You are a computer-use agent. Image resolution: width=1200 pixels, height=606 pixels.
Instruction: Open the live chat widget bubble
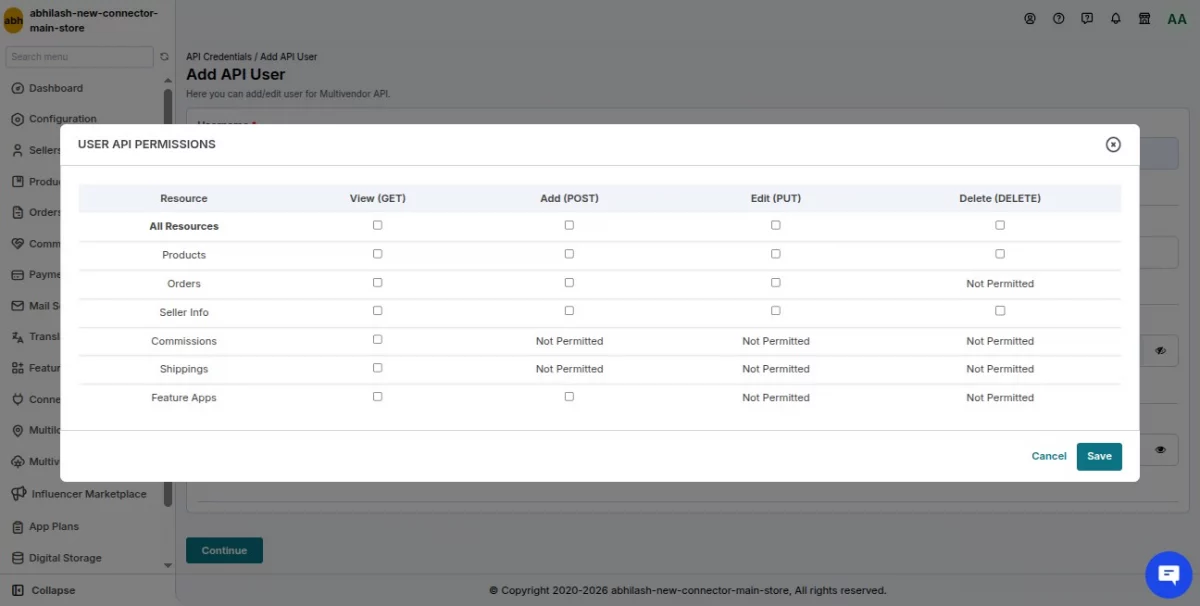[x=1169, y=574]
